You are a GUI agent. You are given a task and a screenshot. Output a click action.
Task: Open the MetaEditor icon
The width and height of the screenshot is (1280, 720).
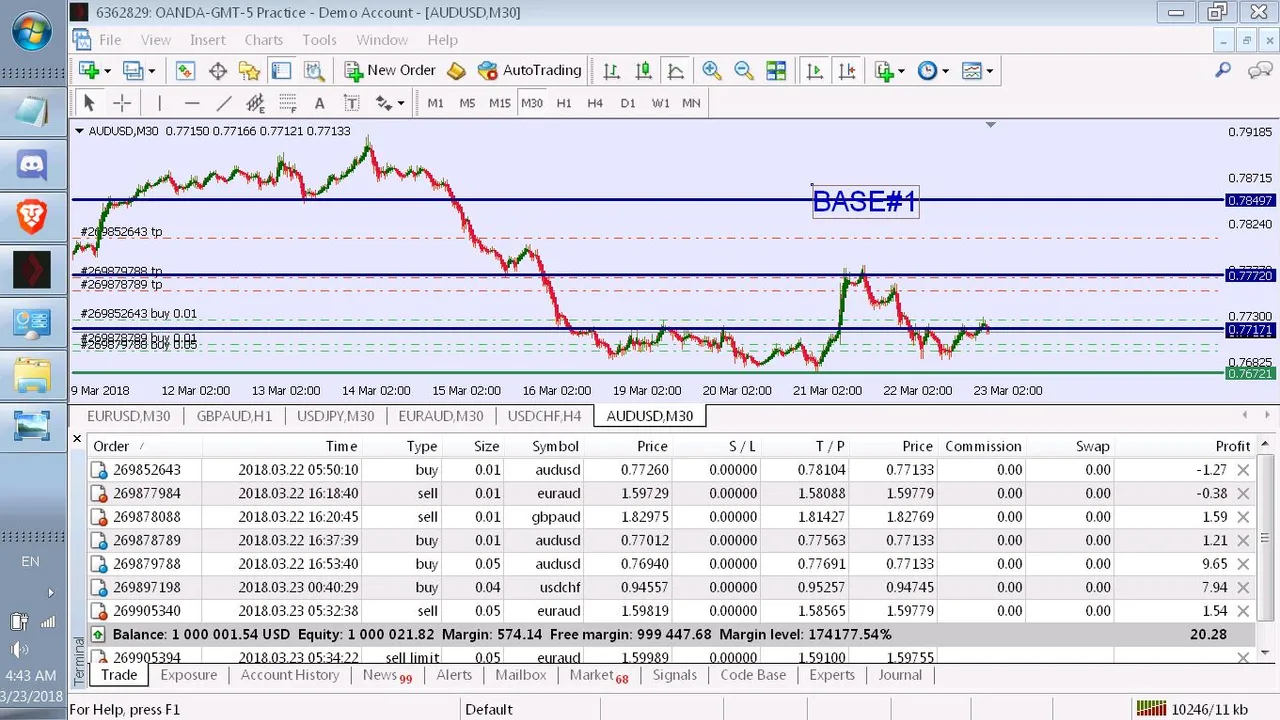point(456,70)
